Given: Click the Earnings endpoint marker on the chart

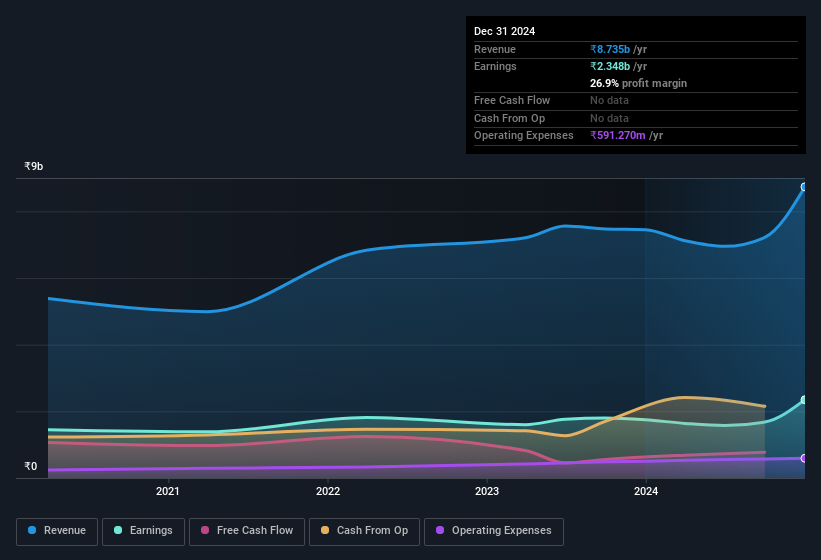Looking at the screenshot, I should click(x=804, y=400).
